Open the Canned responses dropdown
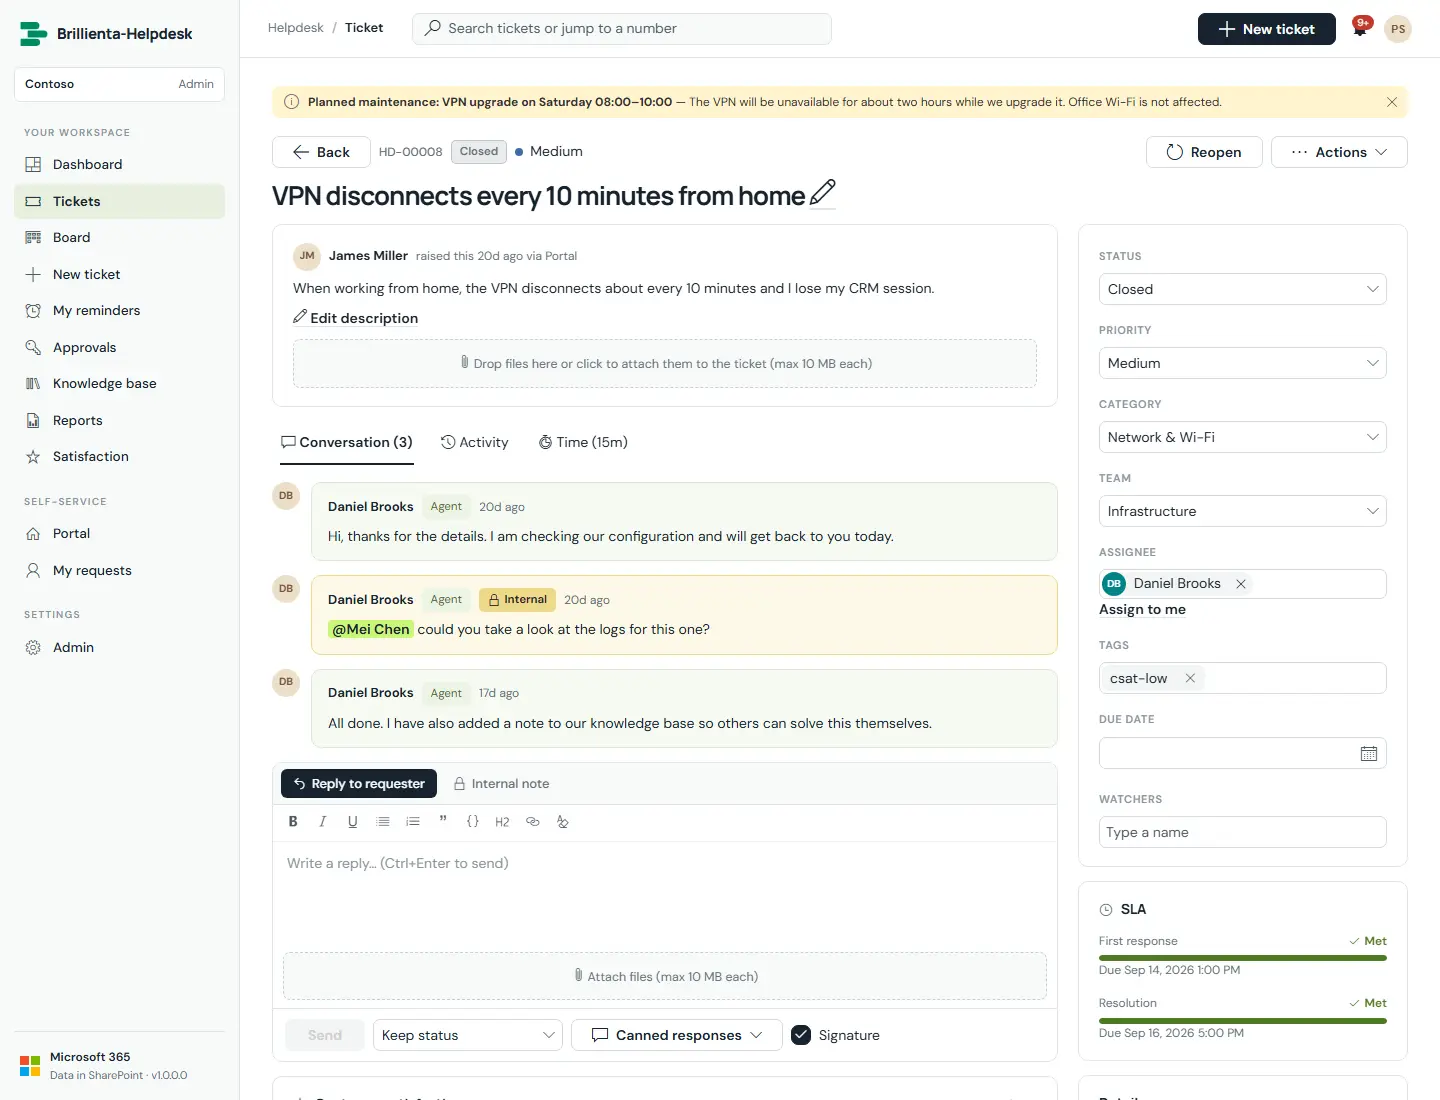Screen dimensions: 1440x1100 (x=677, y=1035)
